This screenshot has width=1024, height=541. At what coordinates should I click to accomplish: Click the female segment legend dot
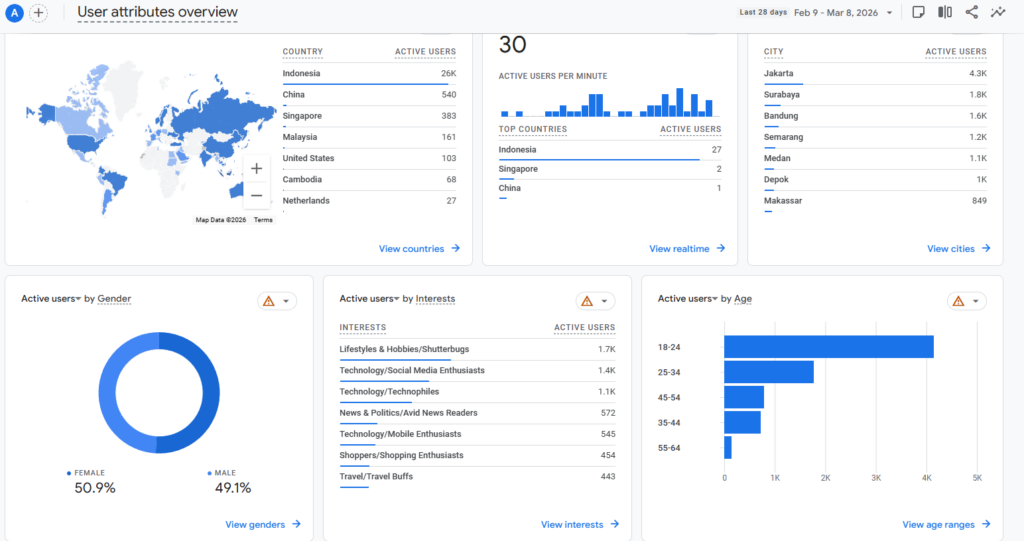[x=69, y=473]
